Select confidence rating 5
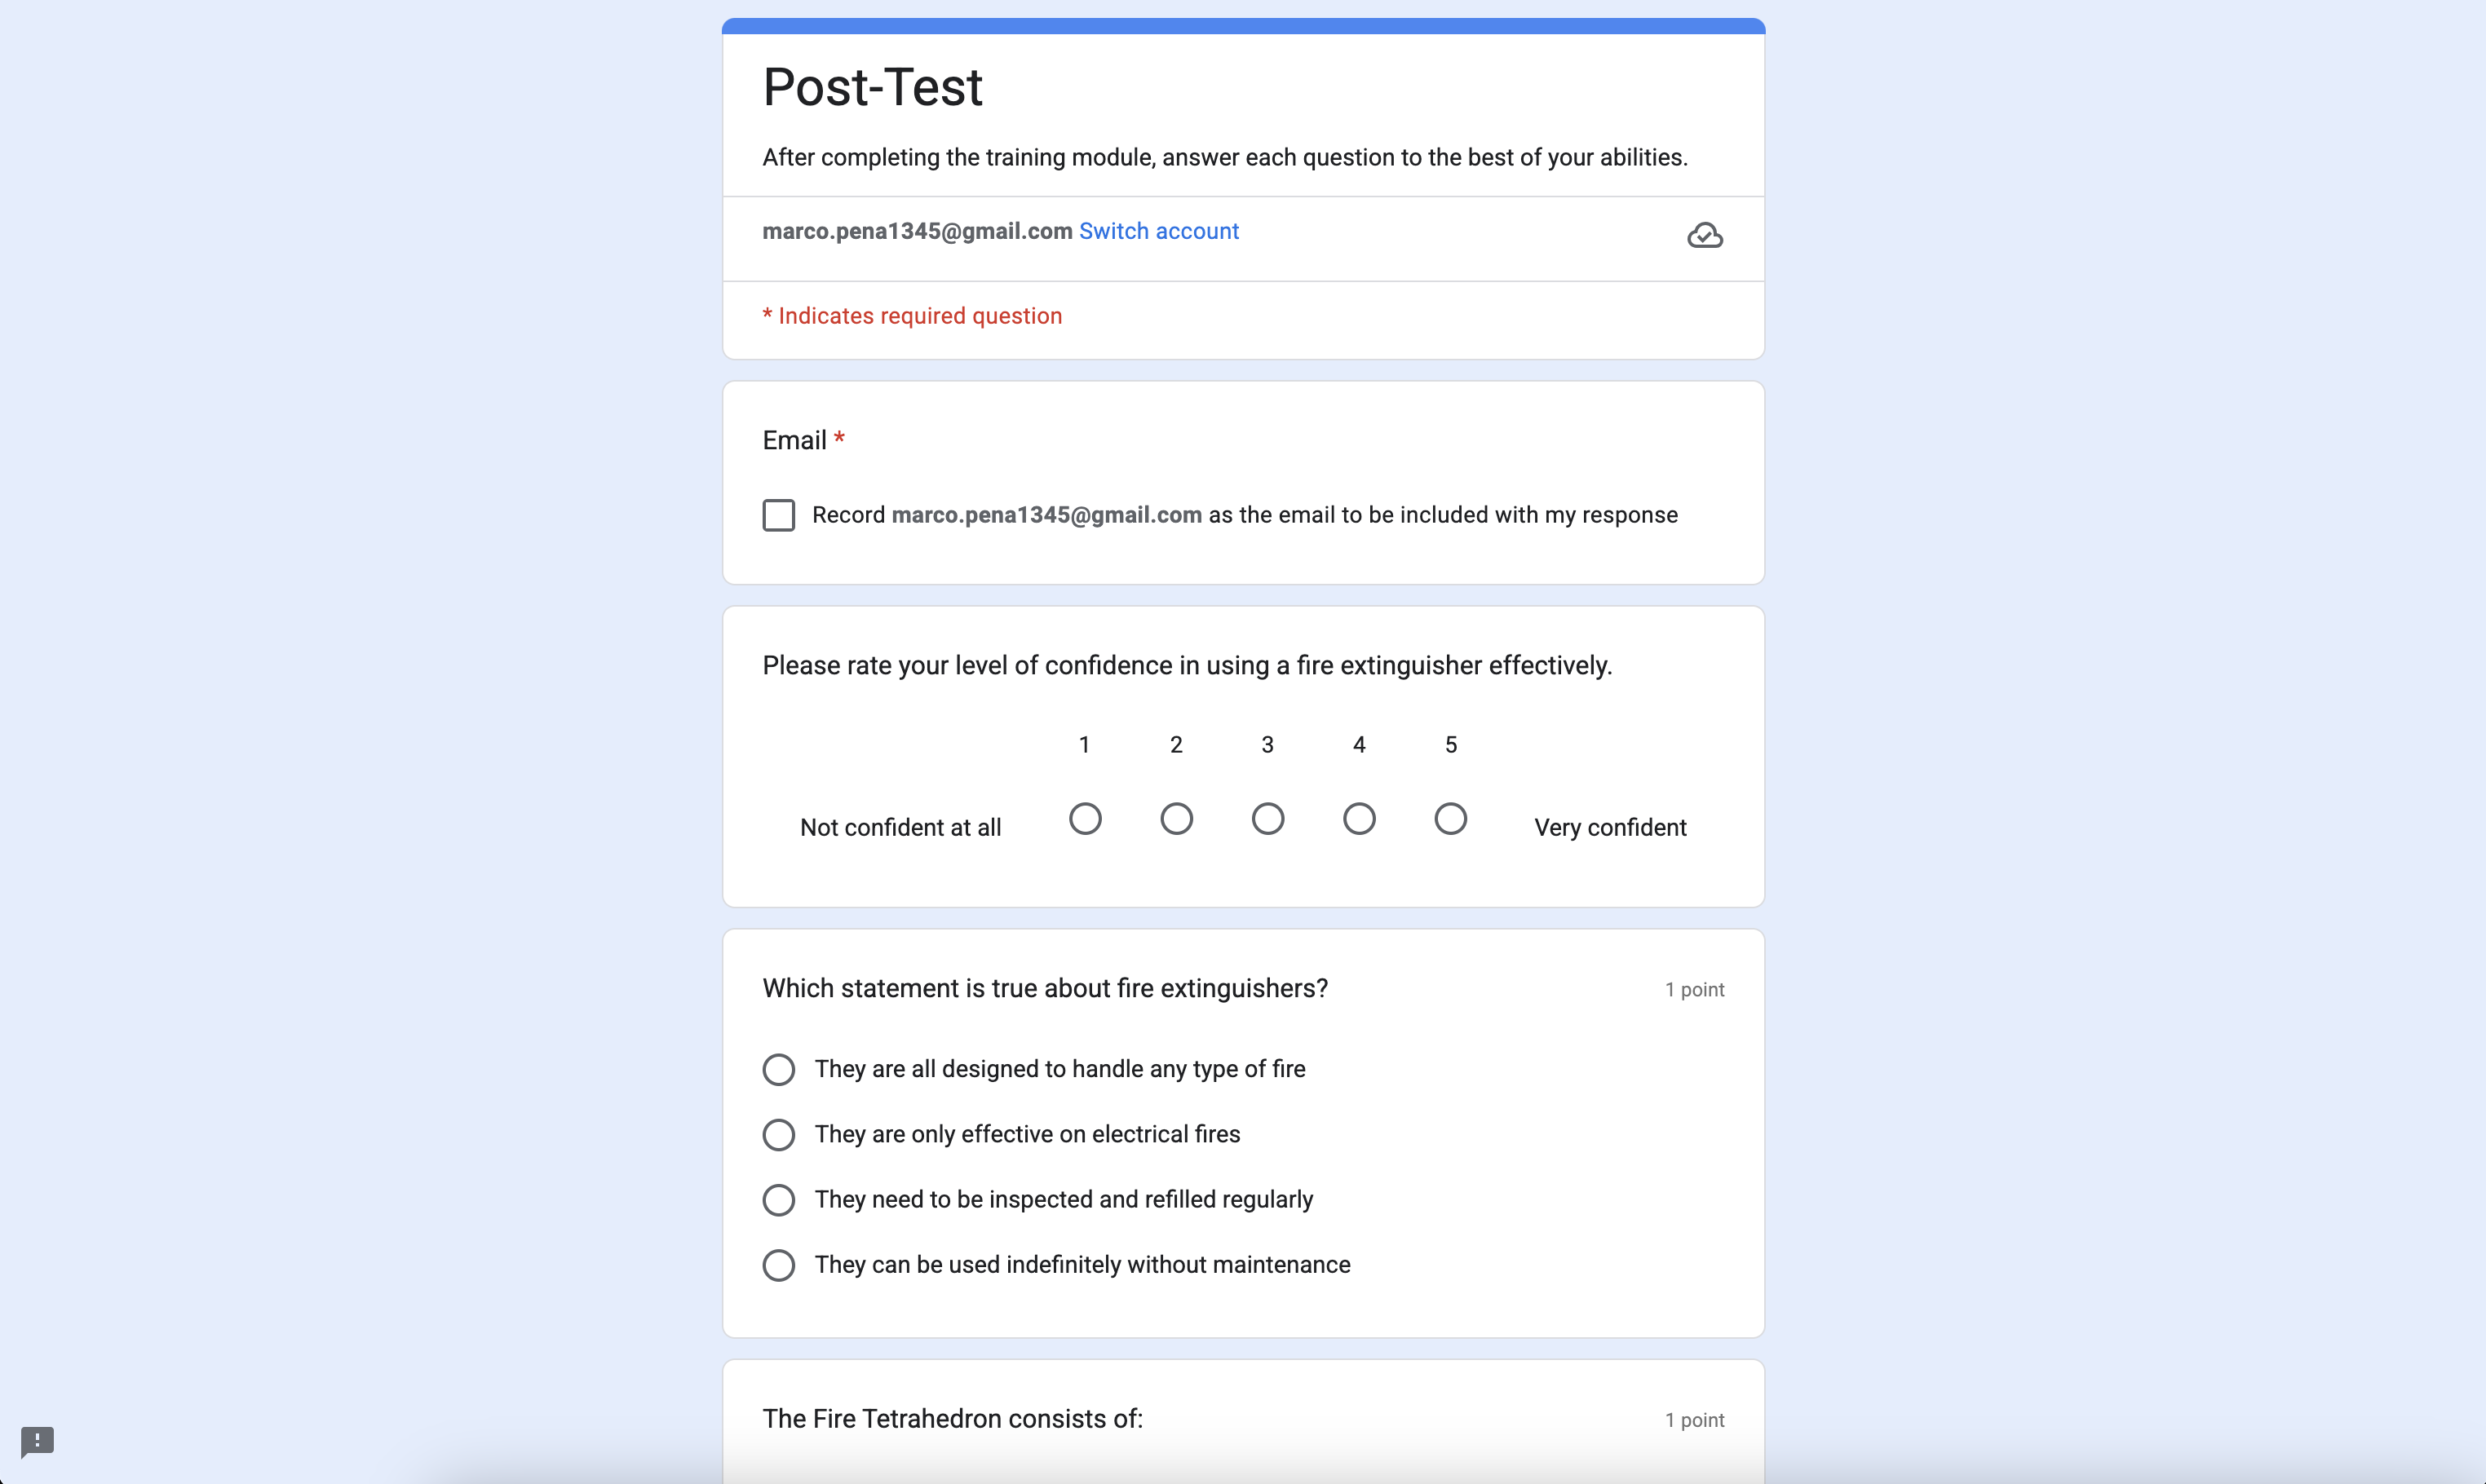 (x=1451, y=819)
